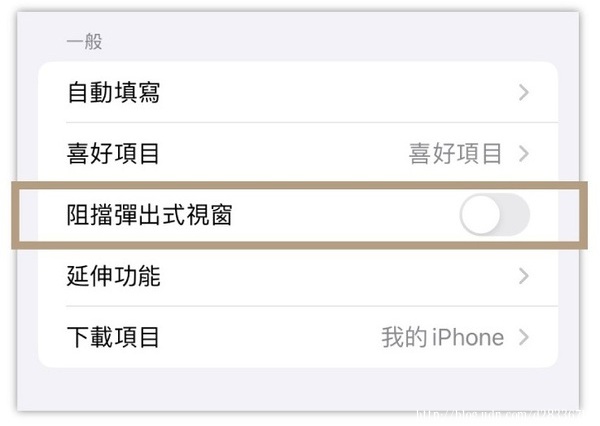This screenshot has height=426, width=600.
Task: Click the arrow icon on 延伸功能 row
Action: [x=524, y=276]
